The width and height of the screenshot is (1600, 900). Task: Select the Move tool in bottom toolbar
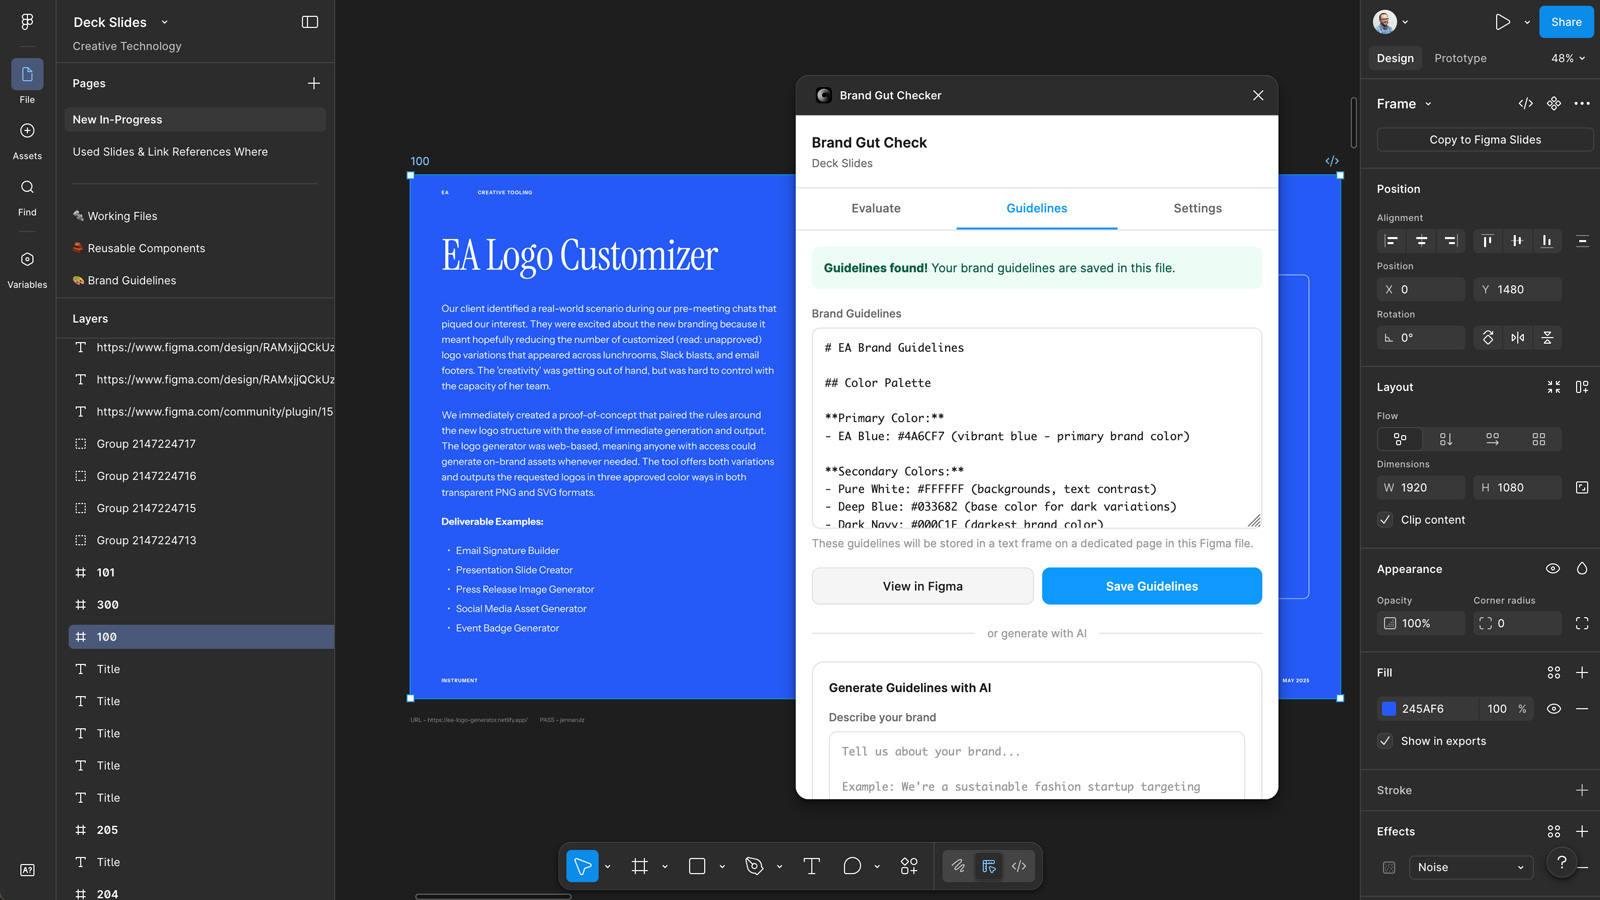[x=582, y=866]
